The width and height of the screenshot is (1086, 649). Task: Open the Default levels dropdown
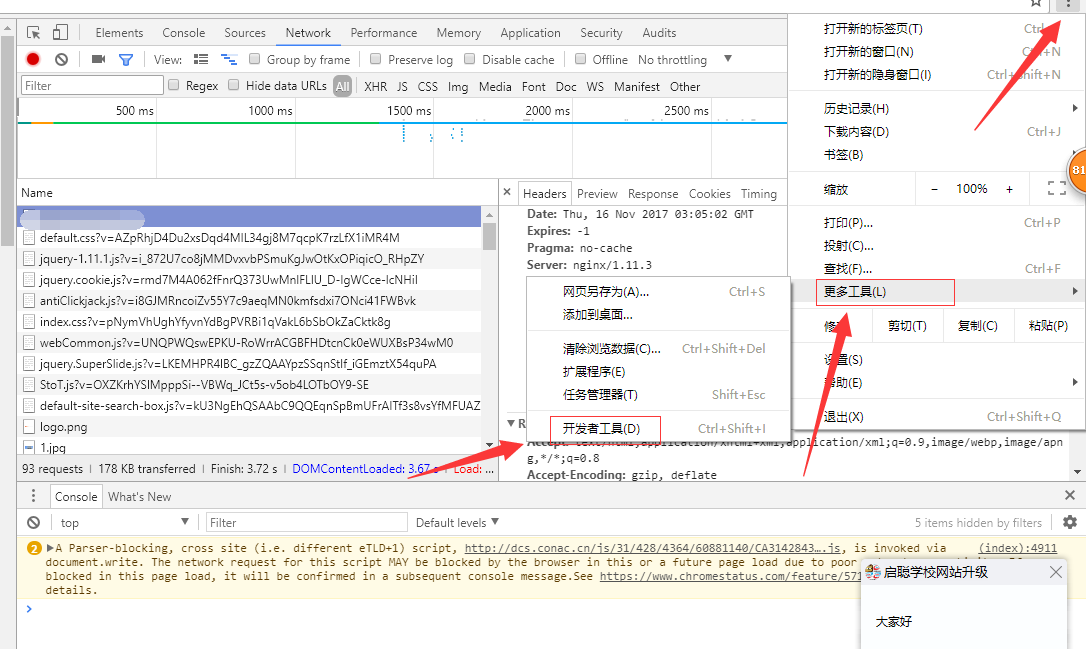(457, 522)
